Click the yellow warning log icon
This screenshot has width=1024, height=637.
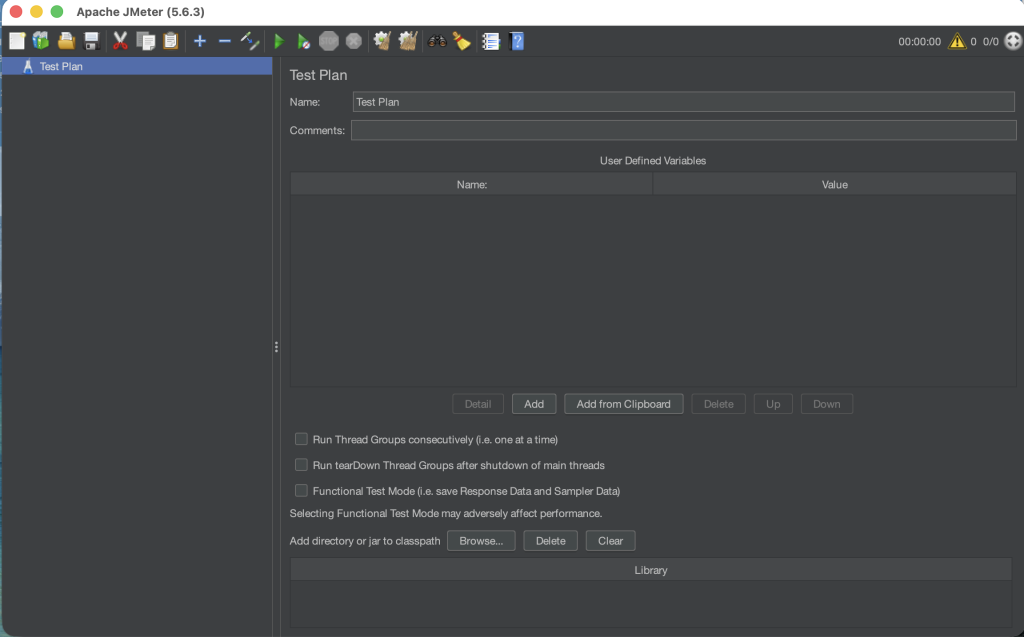click(957, 41)
